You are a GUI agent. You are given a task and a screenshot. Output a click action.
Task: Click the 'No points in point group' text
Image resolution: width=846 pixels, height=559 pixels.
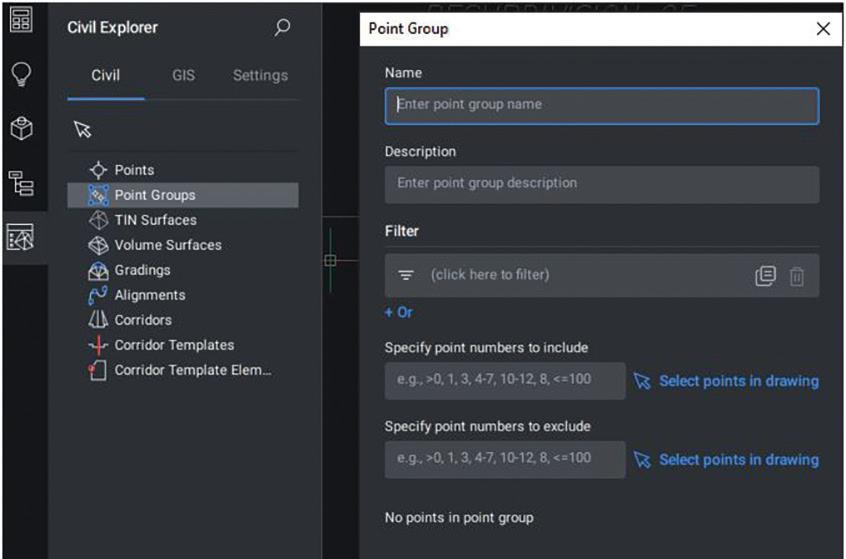point(459,517)
